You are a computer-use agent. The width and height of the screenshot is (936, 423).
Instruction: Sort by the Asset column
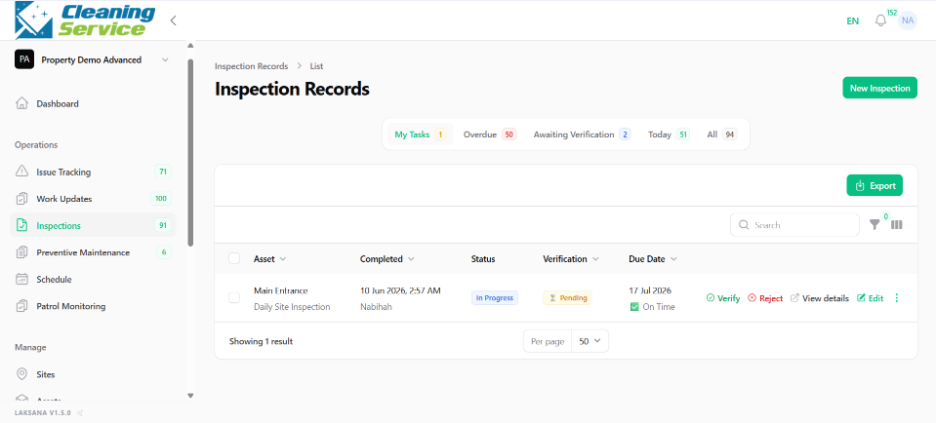pyautogui.click(x=270, y=259)
